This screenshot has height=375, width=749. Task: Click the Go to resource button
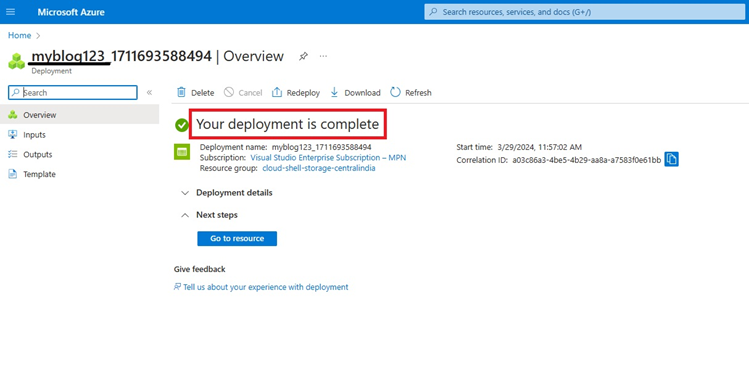point(237,238)
